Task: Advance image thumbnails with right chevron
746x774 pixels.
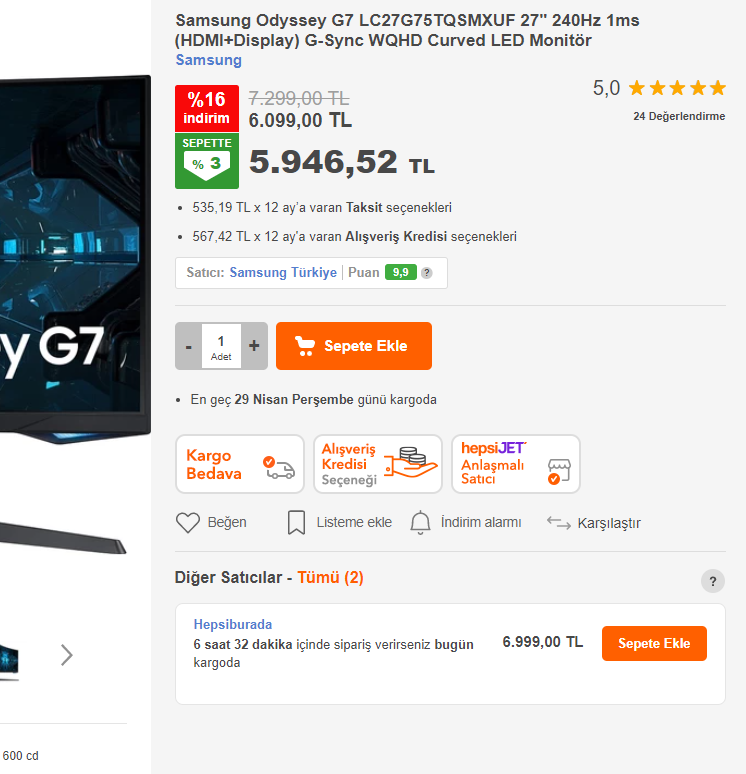Action: 67,655
